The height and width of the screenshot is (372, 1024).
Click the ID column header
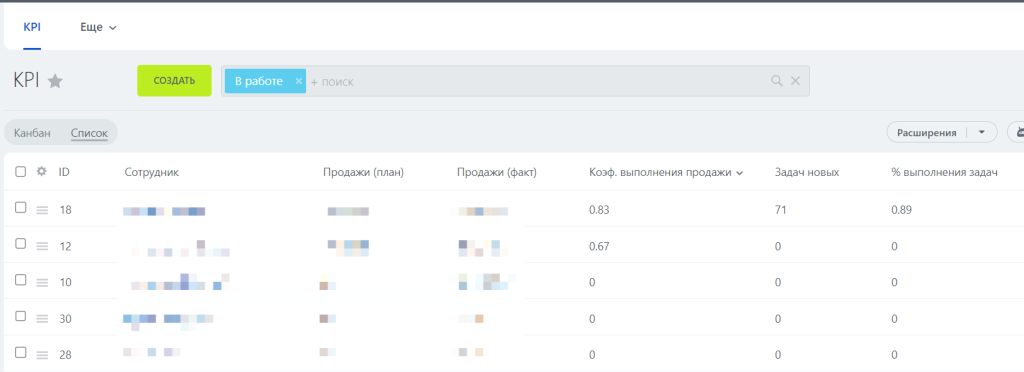click(64, 172)
